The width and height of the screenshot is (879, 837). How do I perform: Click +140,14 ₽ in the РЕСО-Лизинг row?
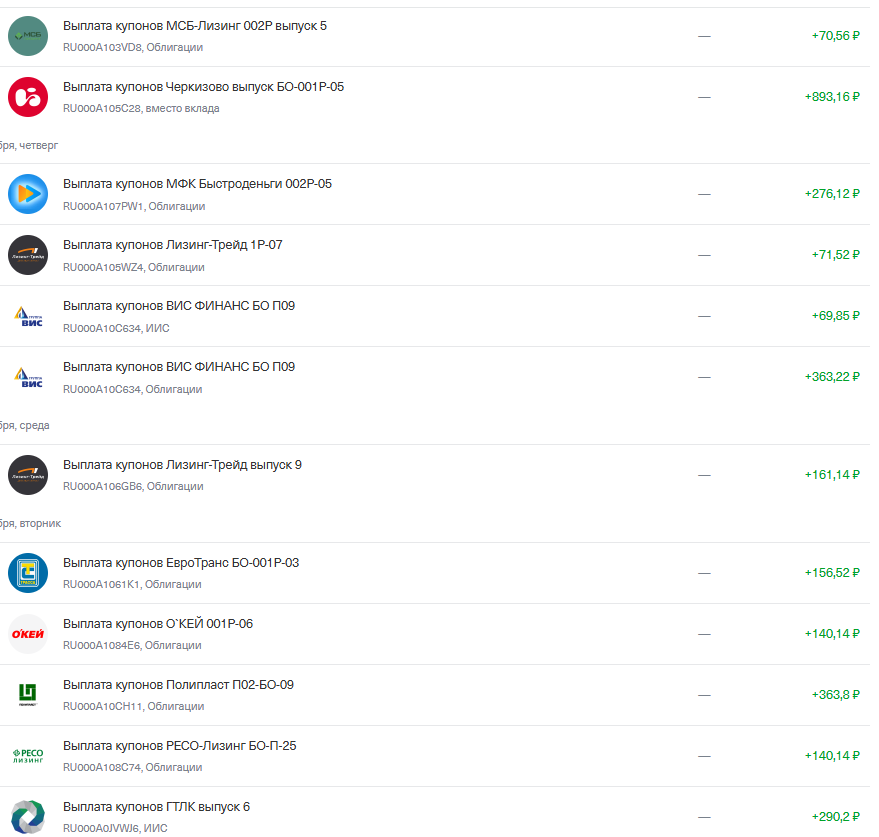[832, 756]
